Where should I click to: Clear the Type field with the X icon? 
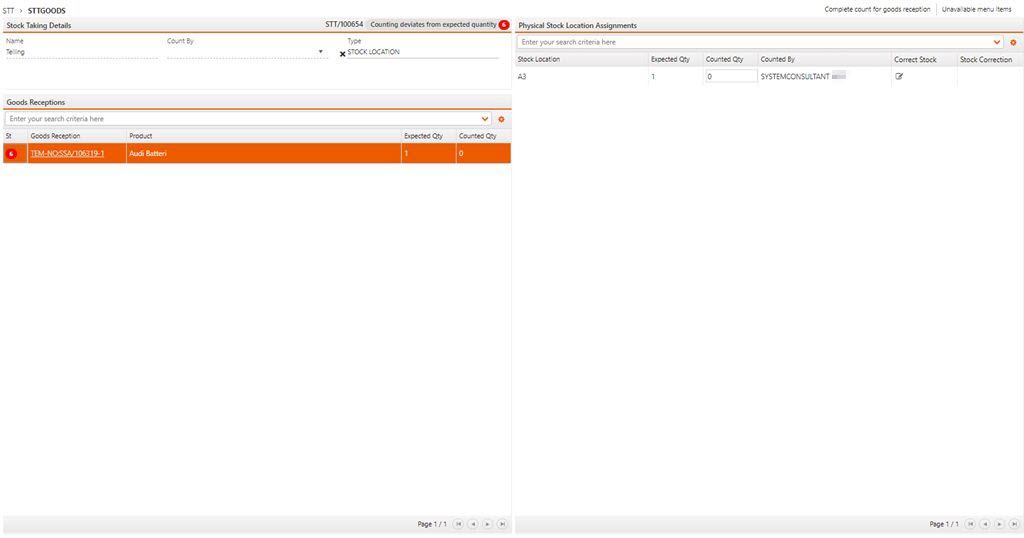[343, 54]
